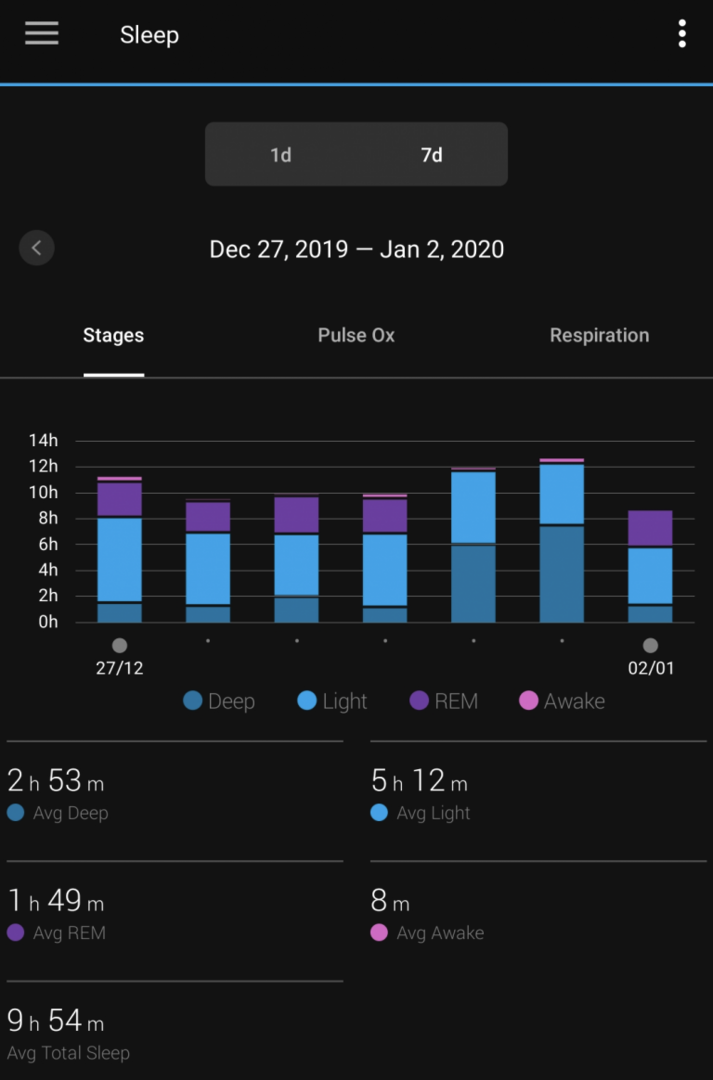This screenshot has width=713, height=1080.
Task: Tap the Deep sleep legend dot
Action: point(193,700)
